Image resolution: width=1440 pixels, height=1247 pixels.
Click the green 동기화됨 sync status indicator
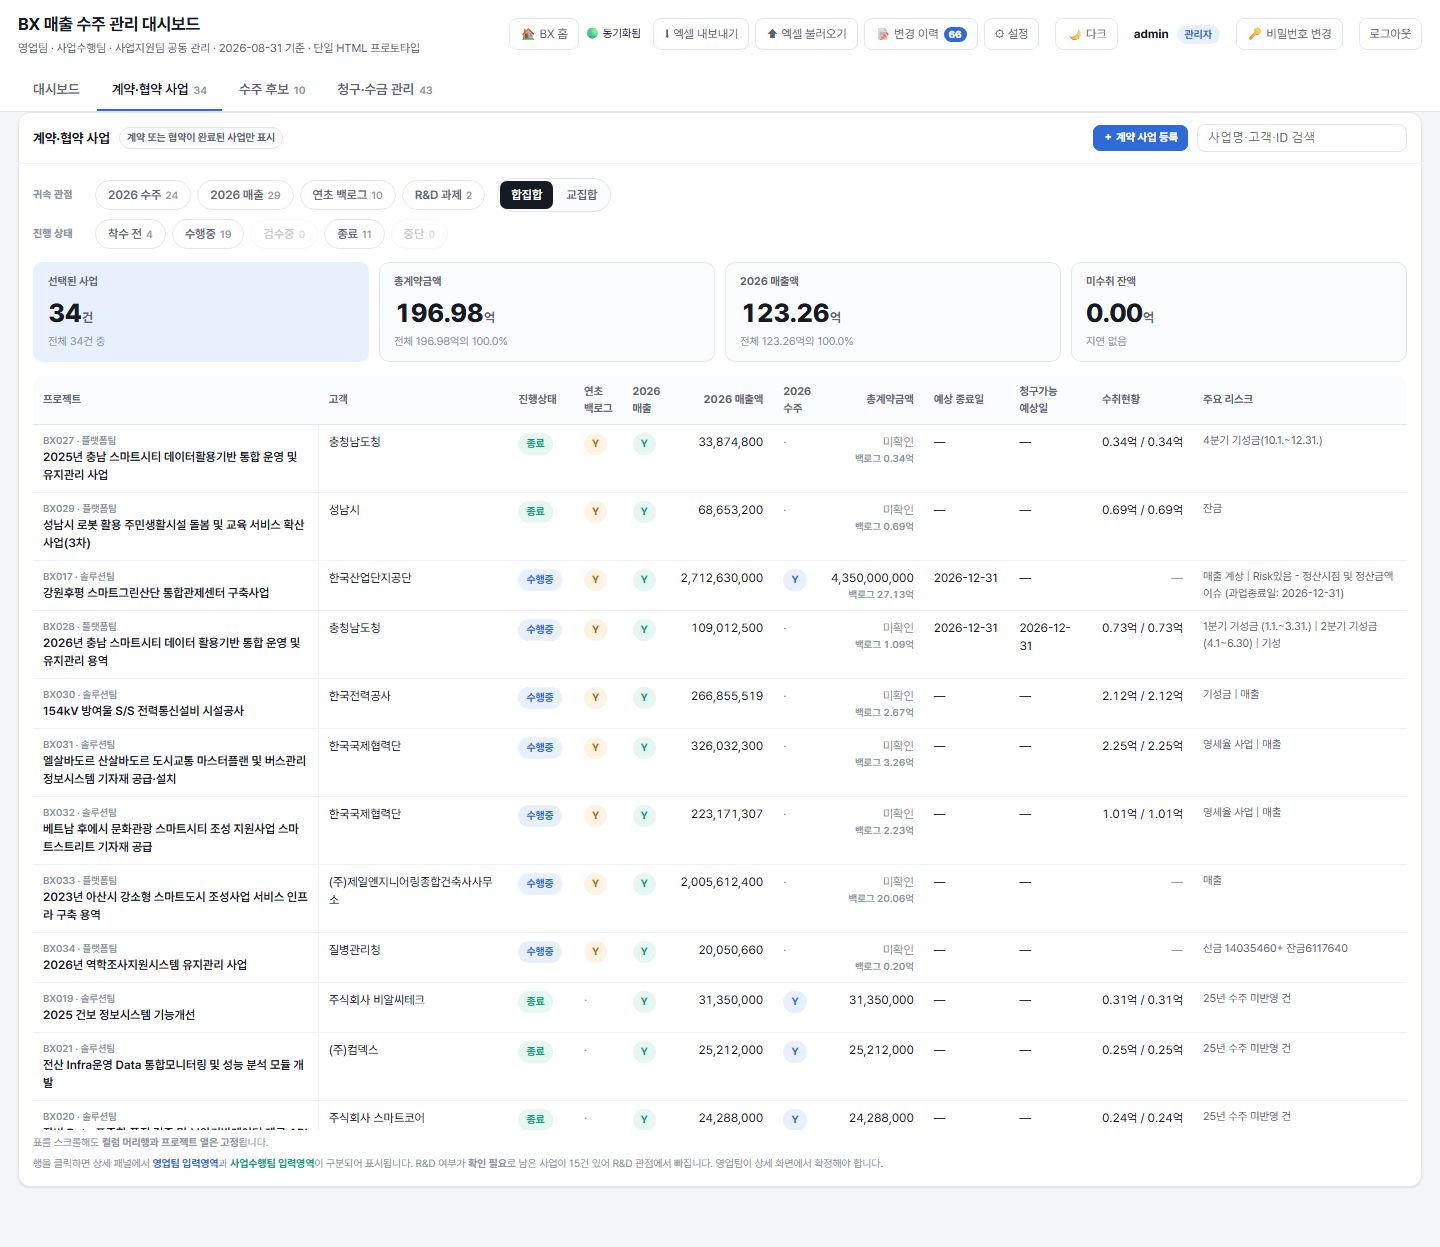pos(614,34)
